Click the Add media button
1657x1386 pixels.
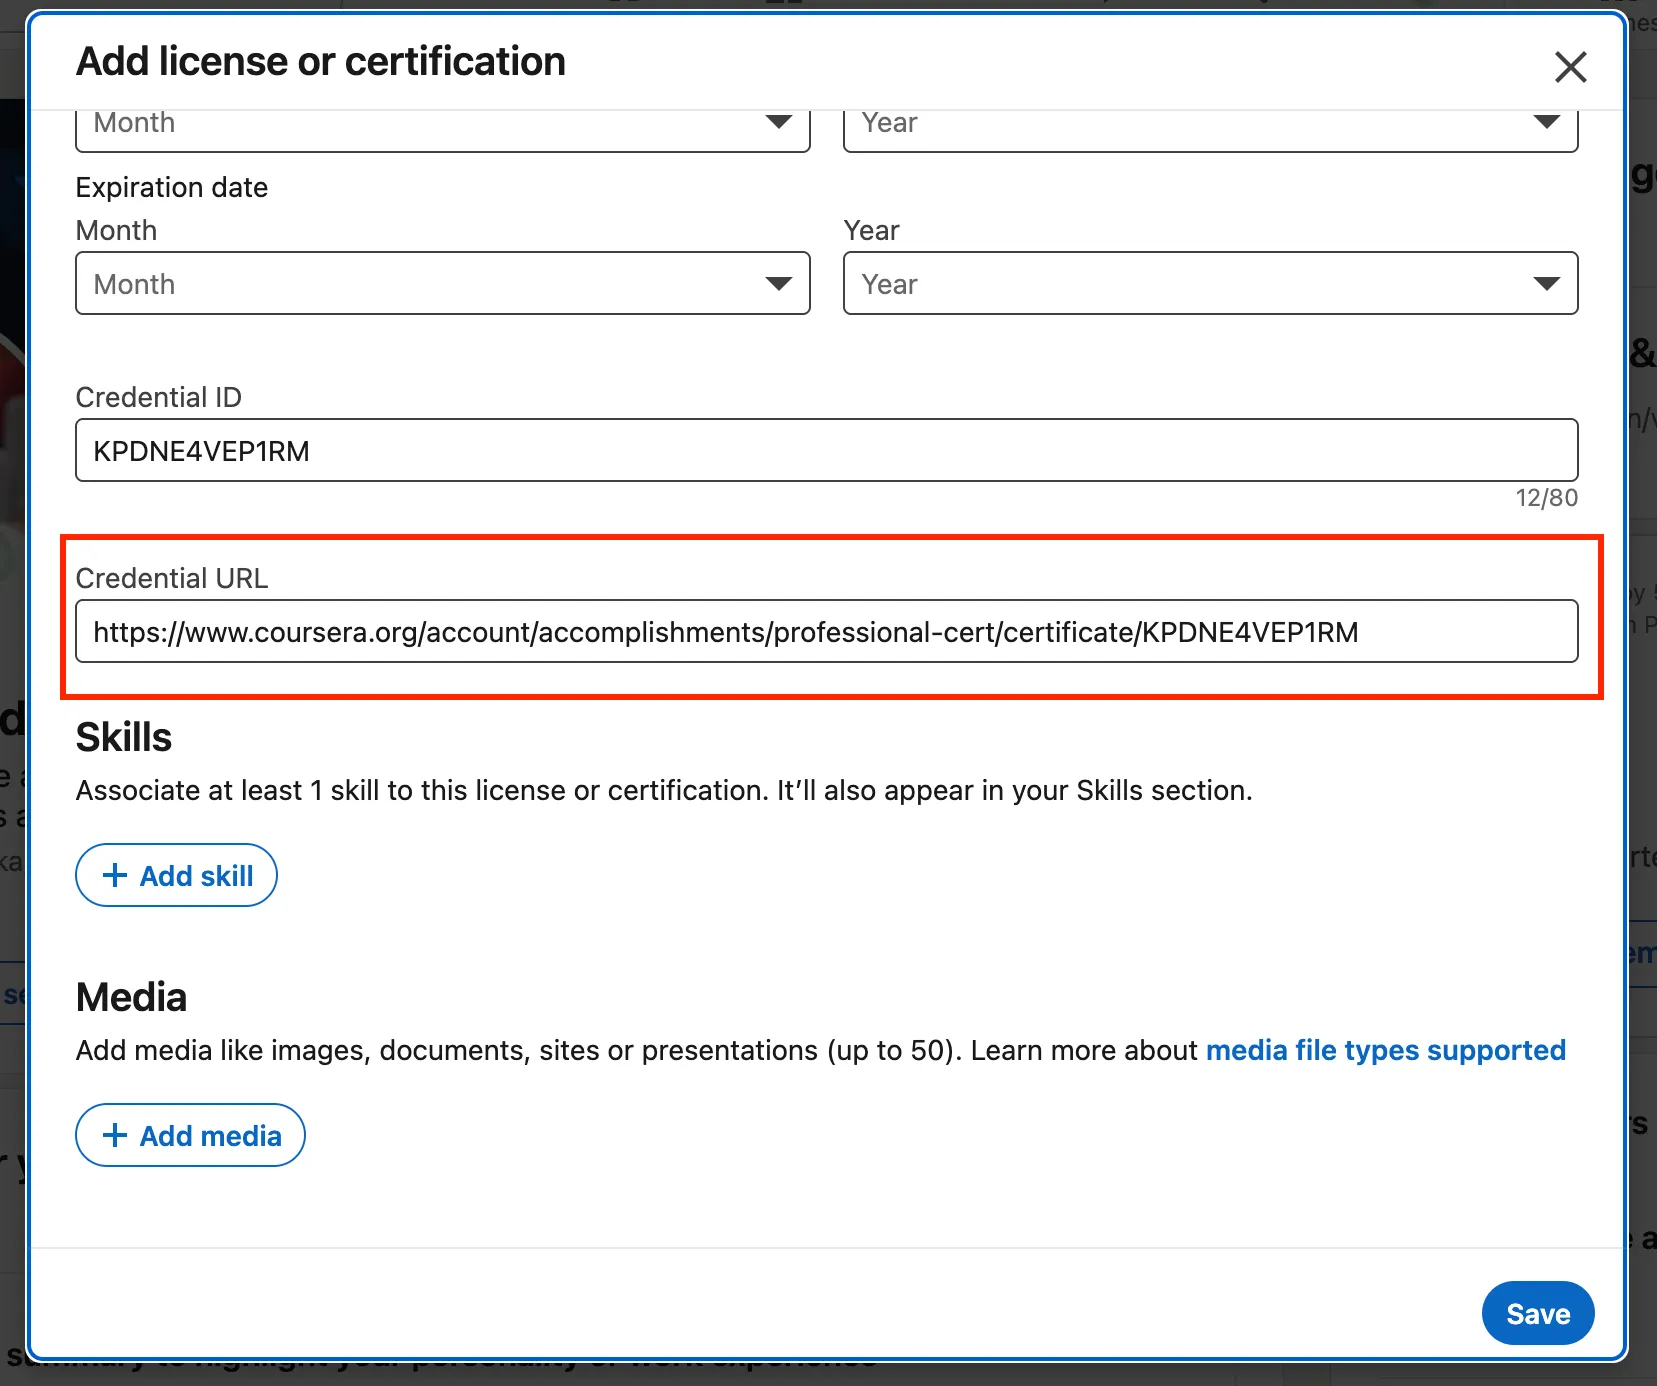[x=190, y=1135]
